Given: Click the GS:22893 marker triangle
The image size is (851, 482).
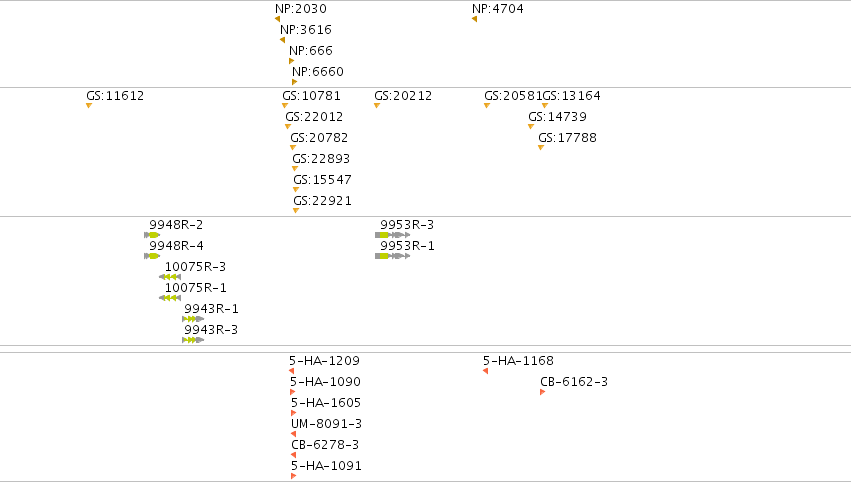Looking at the screenshot, I should [x=295, y=169].
